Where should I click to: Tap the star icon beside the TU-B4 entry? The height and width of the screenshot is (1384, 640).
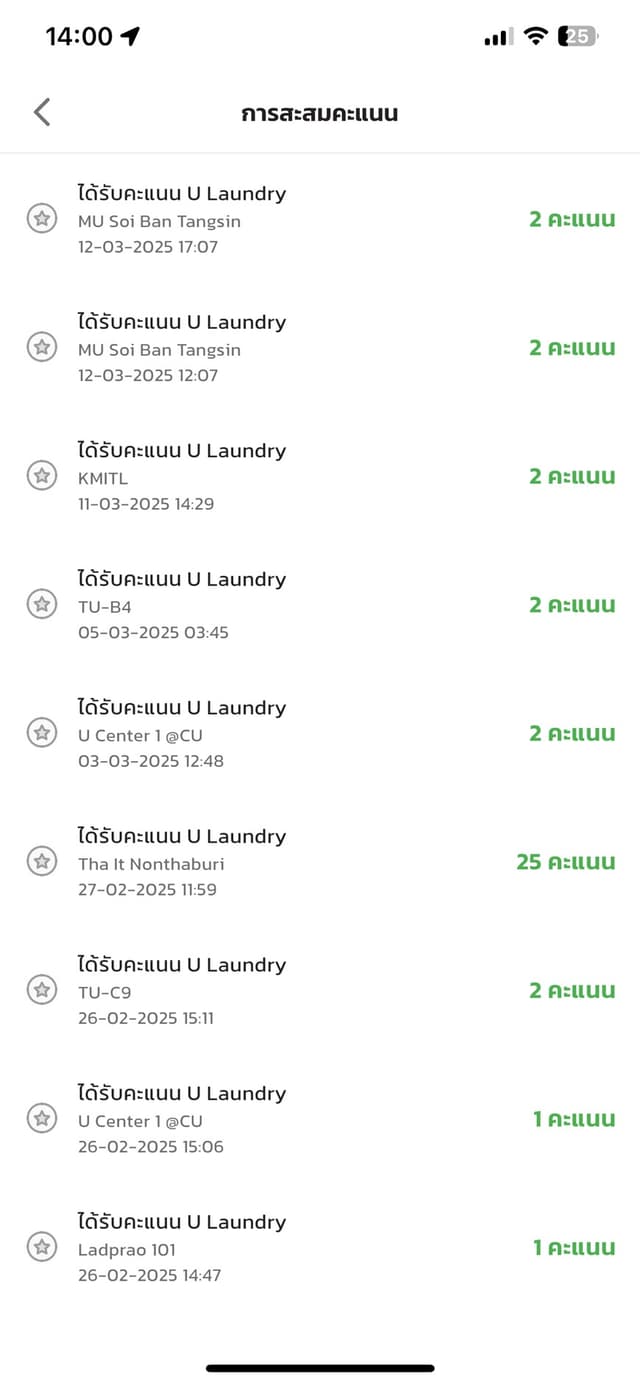point(41,604)
